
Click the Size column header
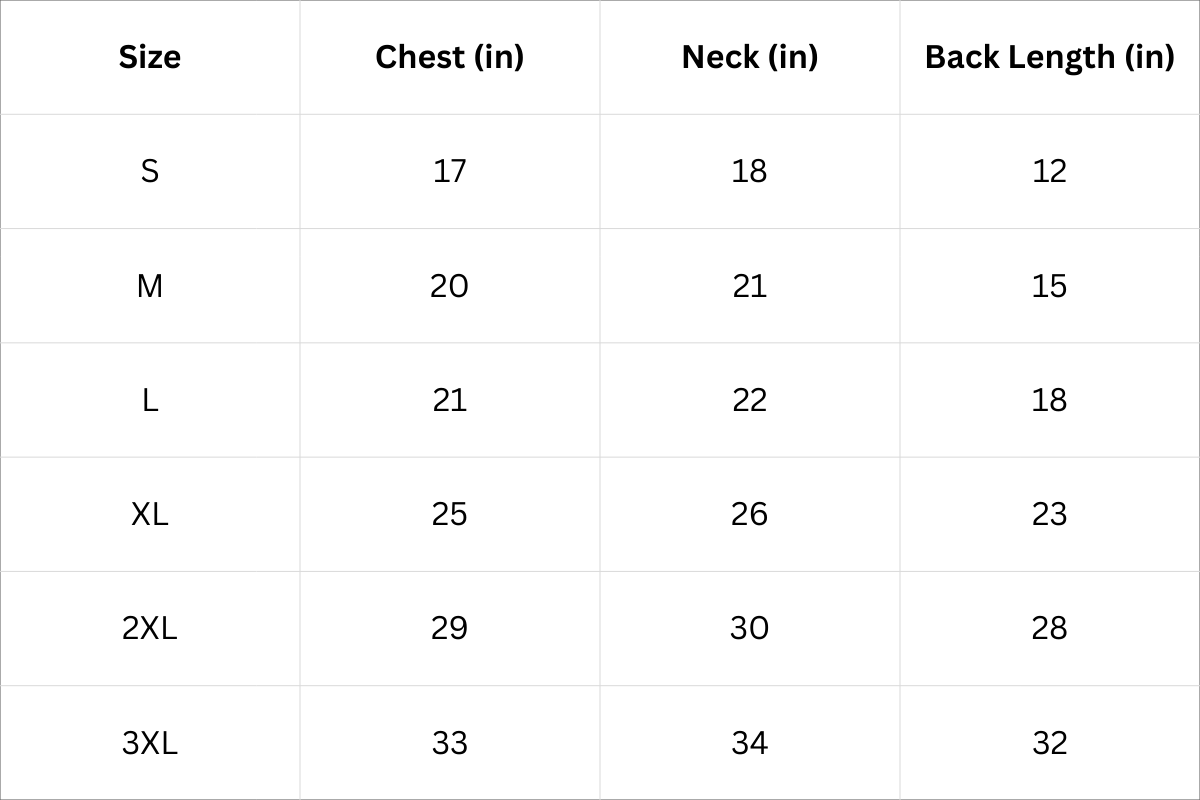coord(150,57)
